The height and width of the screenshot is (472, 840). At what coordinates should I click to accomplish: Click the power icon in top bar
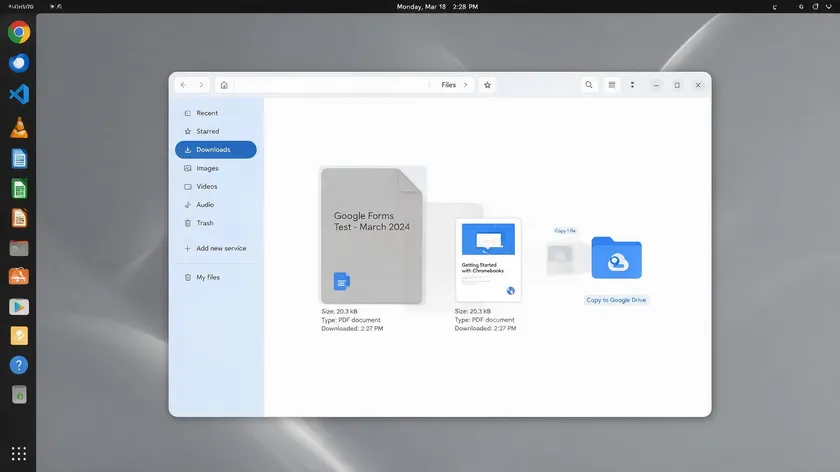[815, 6]
